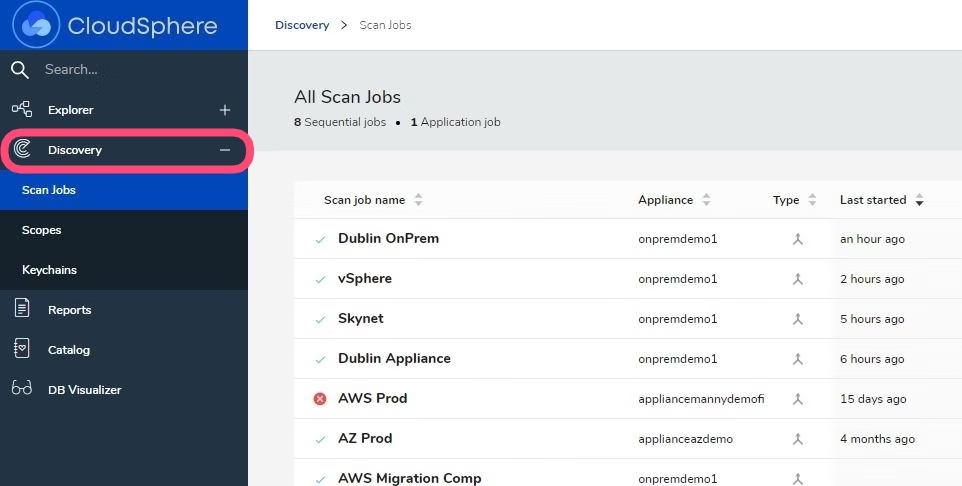Open Keychains in the sidebar
Viewport: 962px width, 486px height.
click(124, 270)
